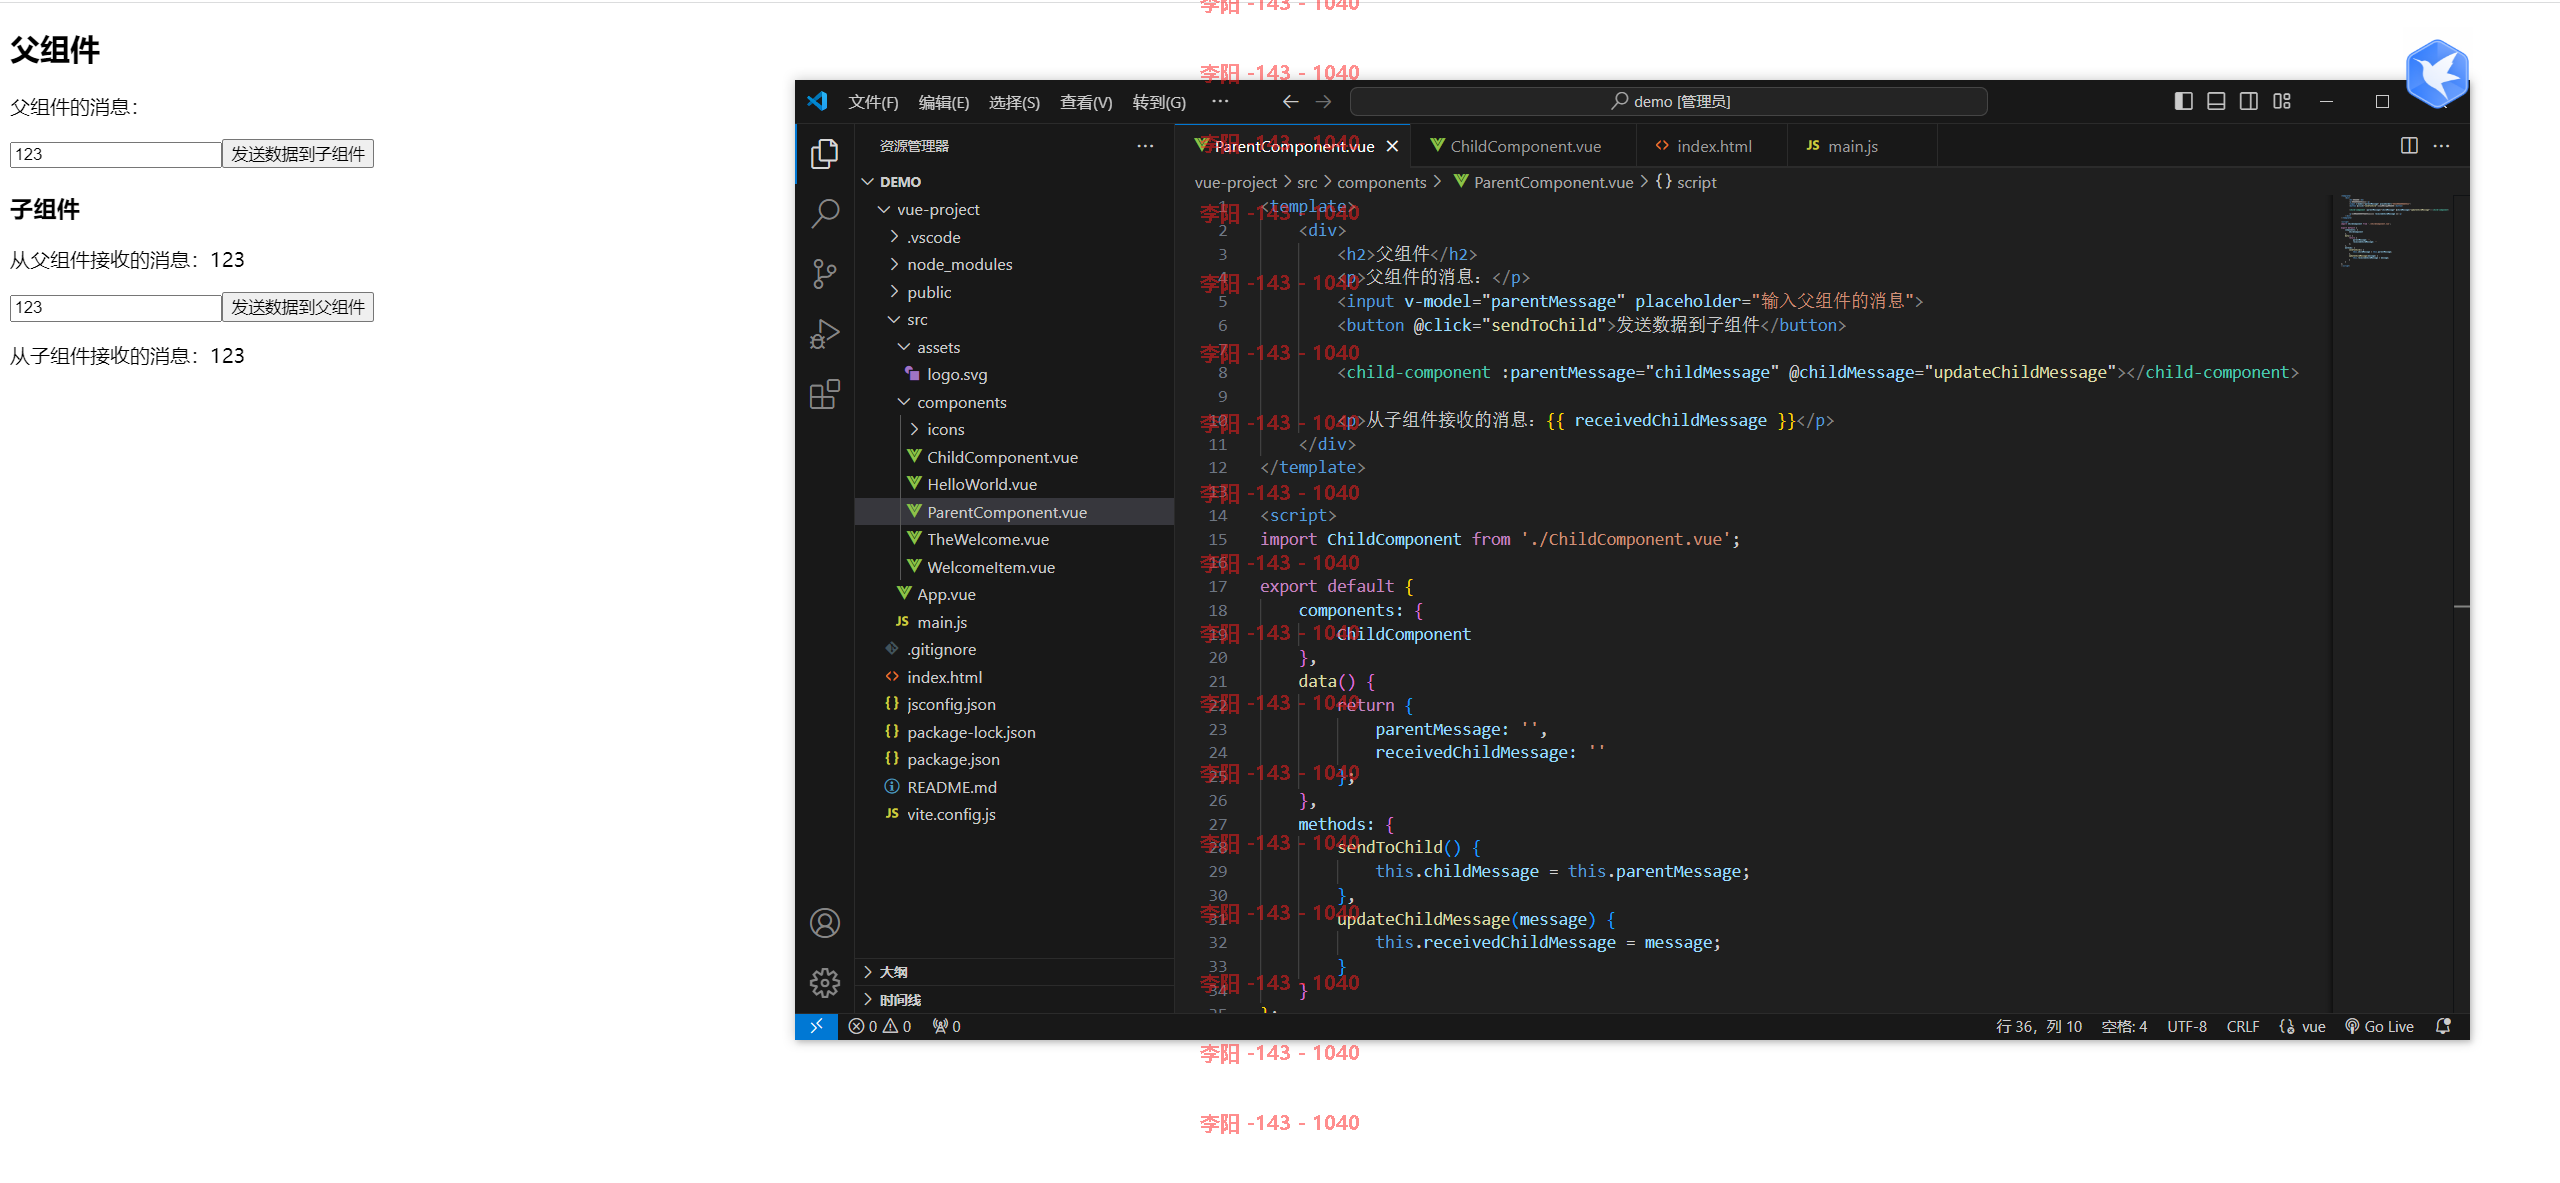2560x1183 pixels.
Task: Open the Accounts menu icon
Action: [824, 923]
